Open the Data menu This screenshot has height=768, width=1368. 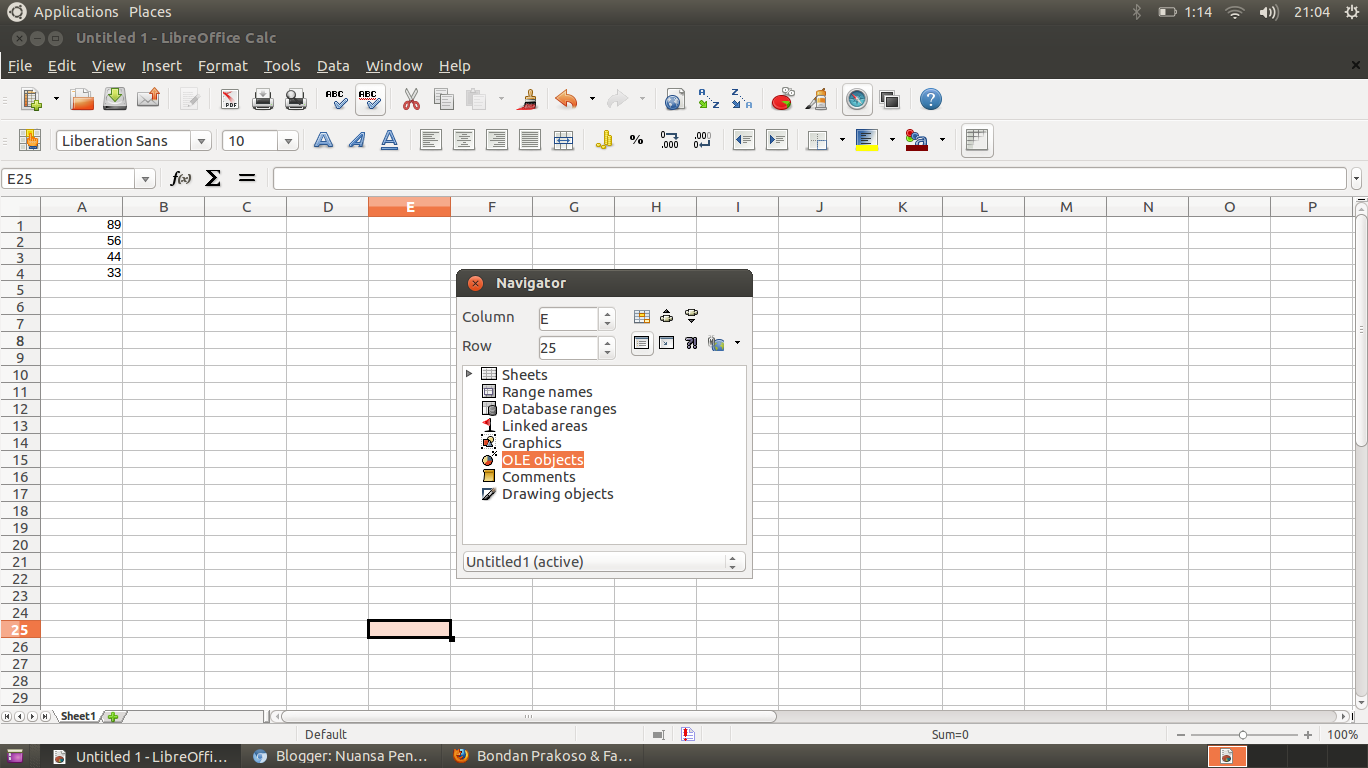point(333,66)
